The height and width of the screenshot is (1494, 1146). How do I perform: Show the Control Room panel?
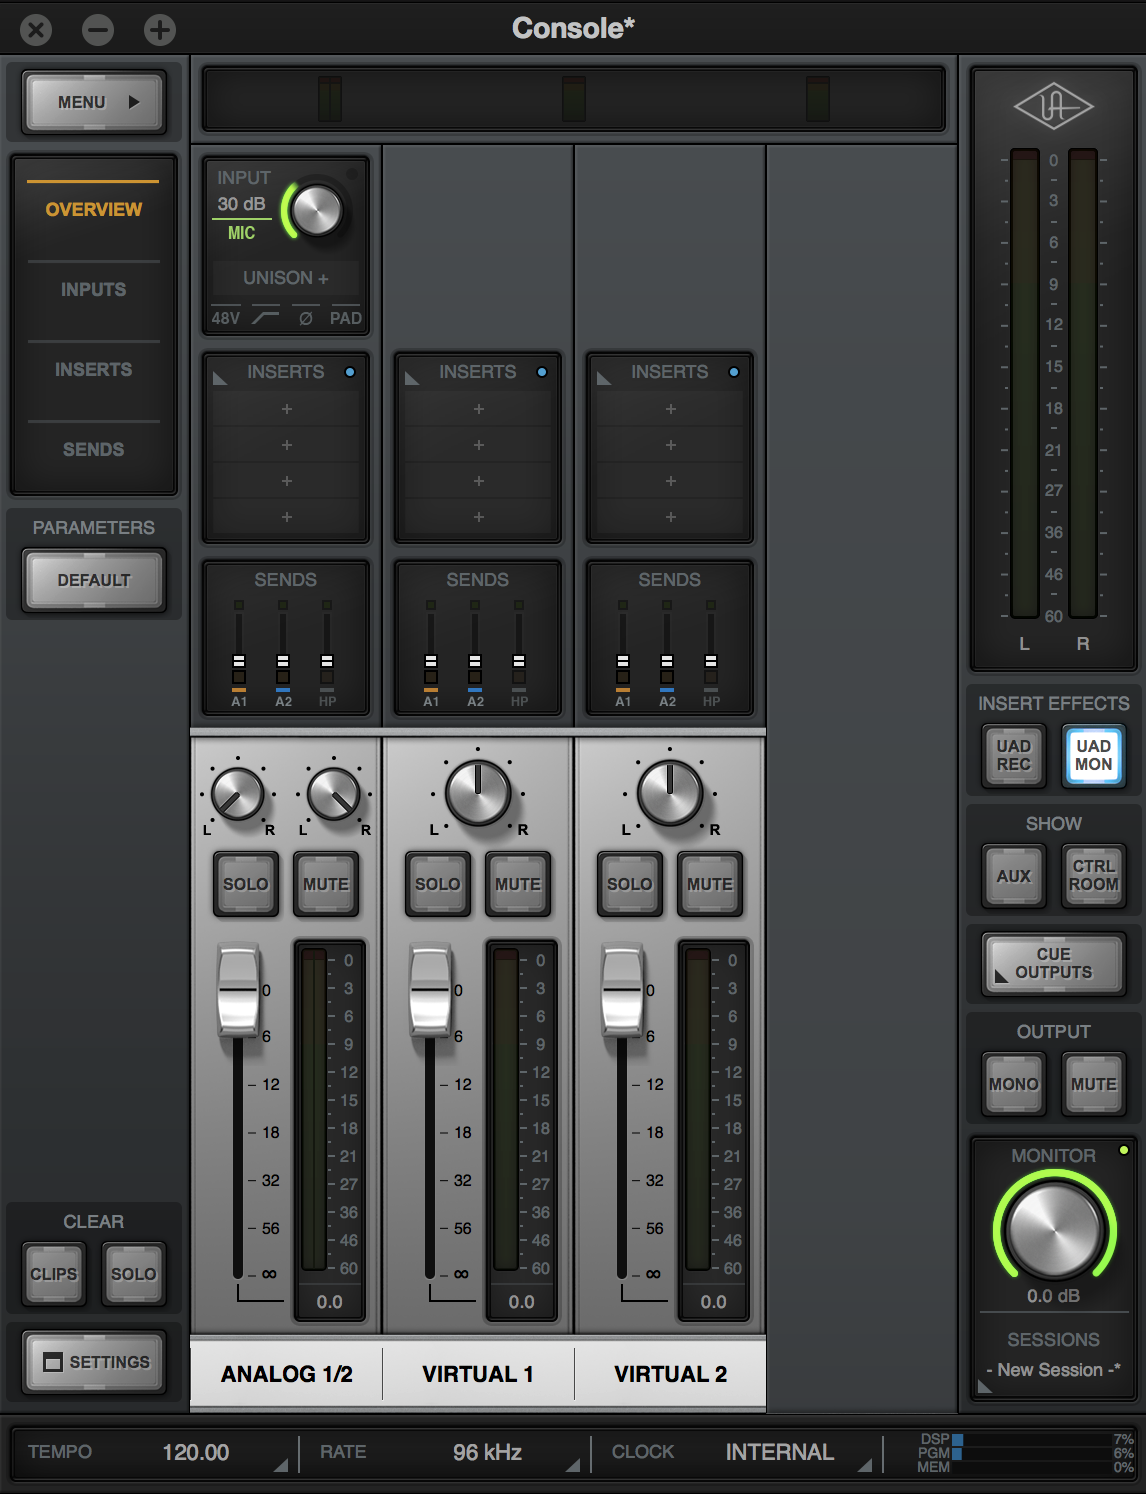pyautogui.click(x=1092, y=876)
